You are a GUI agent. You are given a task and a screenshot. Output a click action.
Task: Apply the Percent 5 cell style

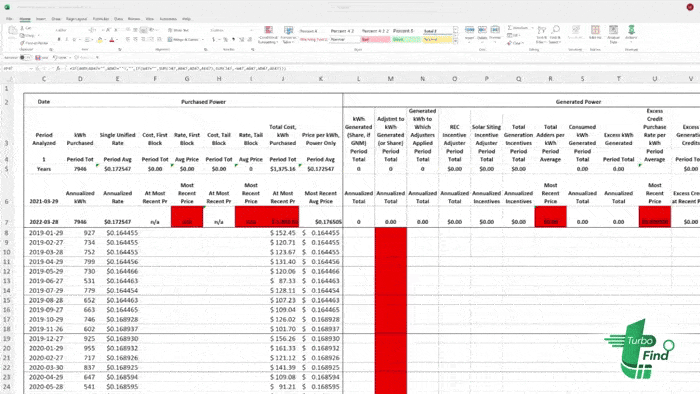click(x=406, y=31)
